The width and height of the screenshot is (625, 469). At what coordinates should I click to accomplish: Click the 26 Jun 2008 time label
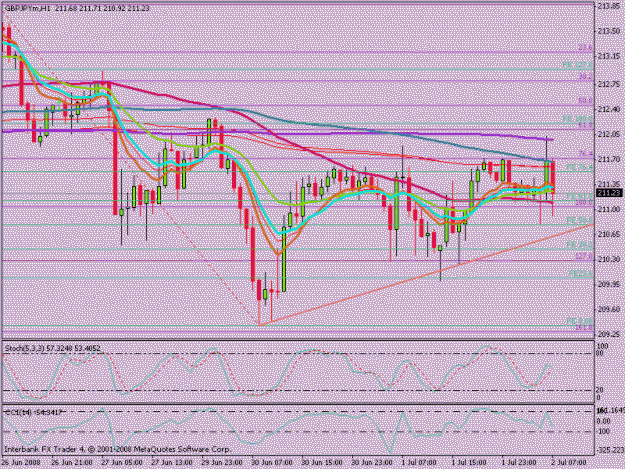(21, 463)
